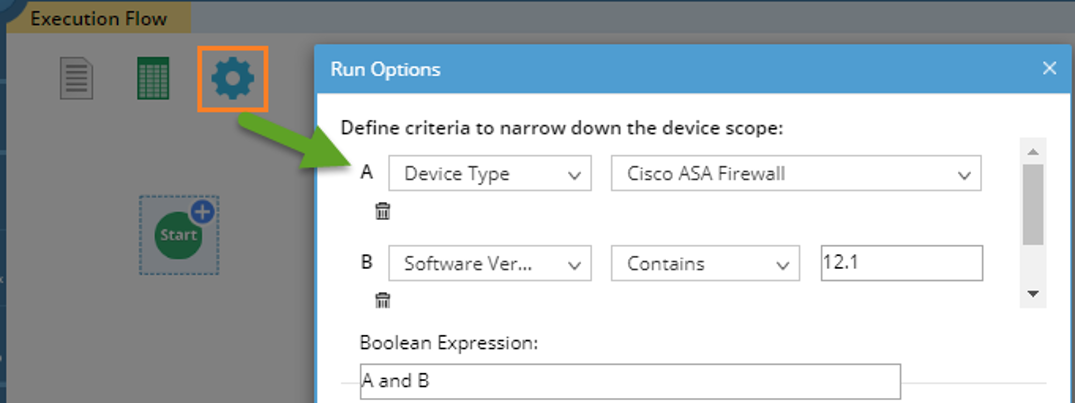This screenshot has height=405, width=1076.
Task: Delete criterion A with its trash icon
Action: pos(382,211)
